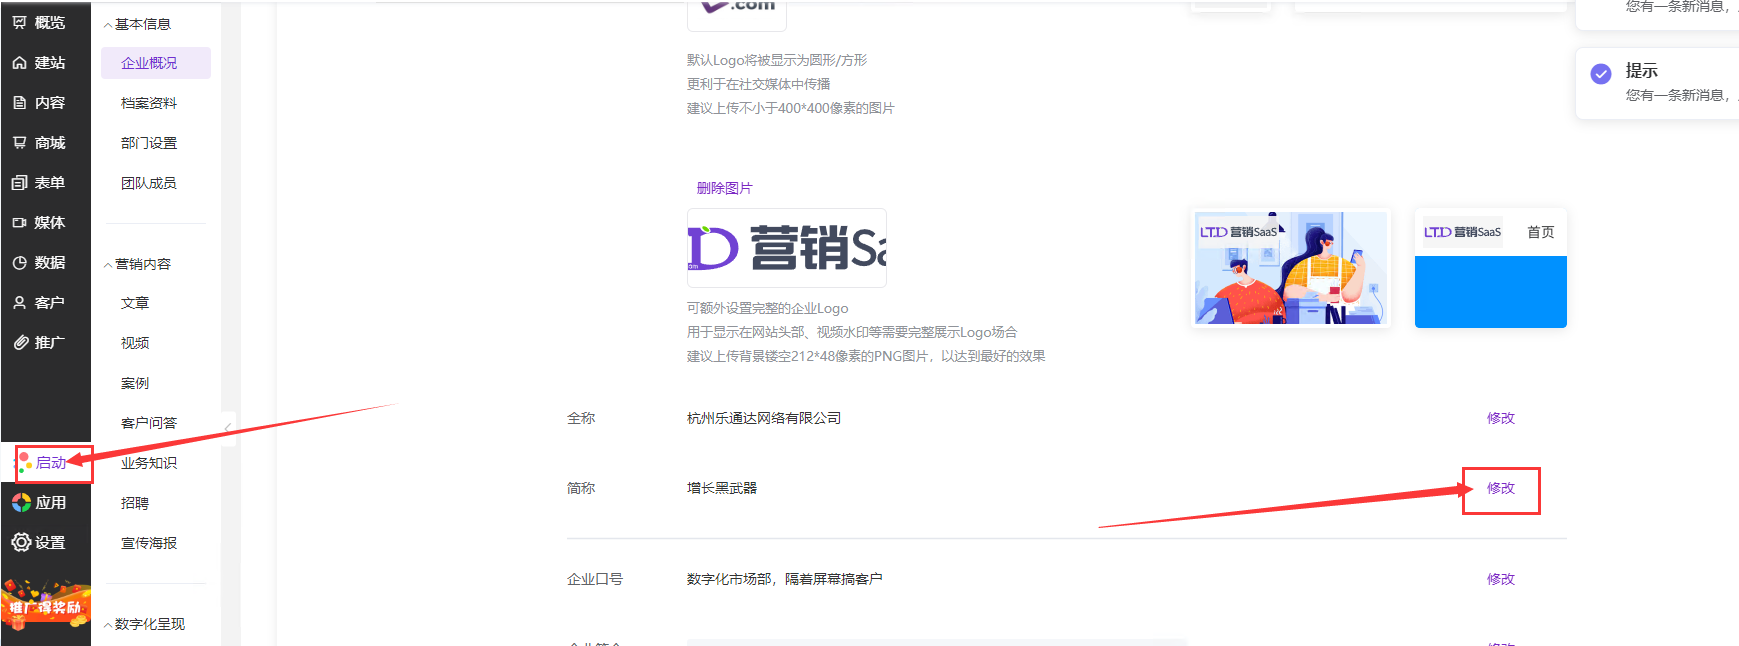Screen dimensions: 1739x646
Task: Click the slogan 数字化市场部，隔着屏幕搞客户
Action: [x=785, y=579]
